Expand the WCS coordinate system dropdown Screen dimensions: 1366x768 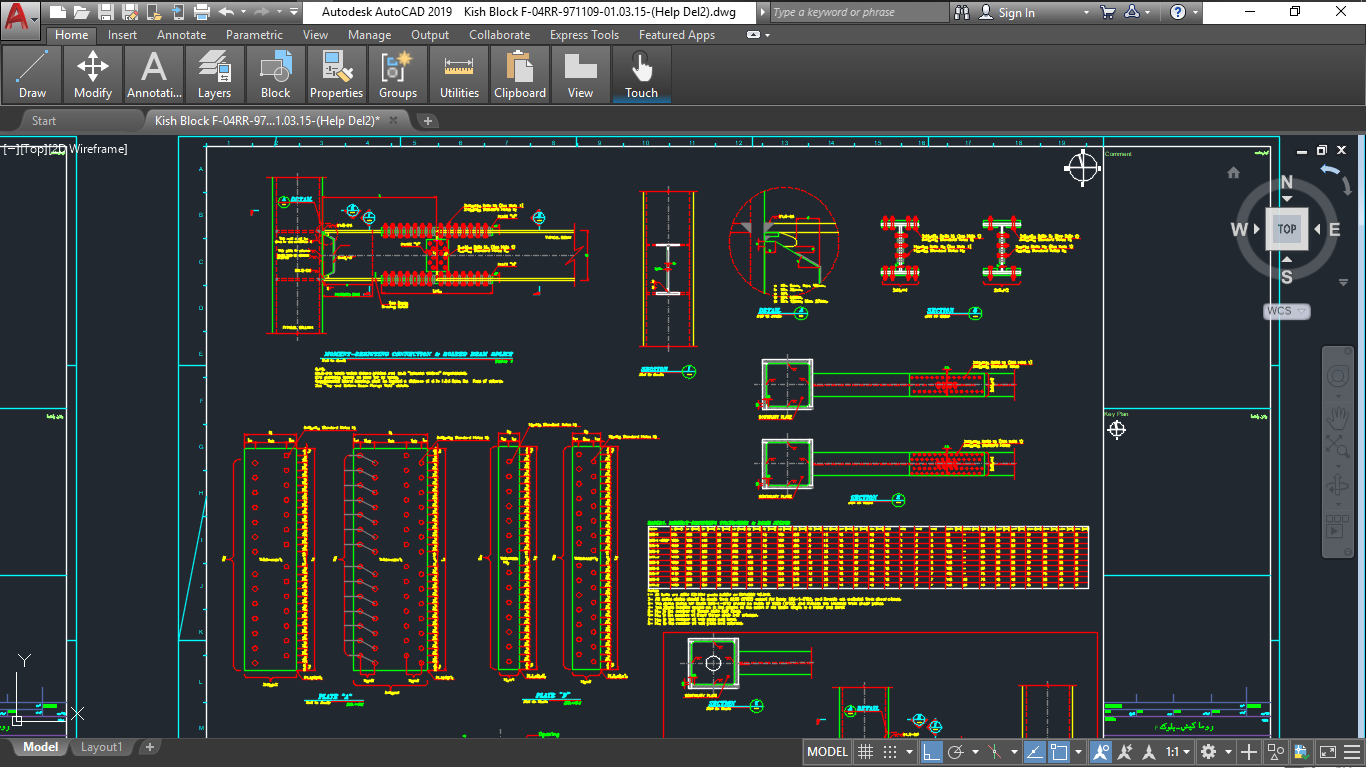[1286, 311]
